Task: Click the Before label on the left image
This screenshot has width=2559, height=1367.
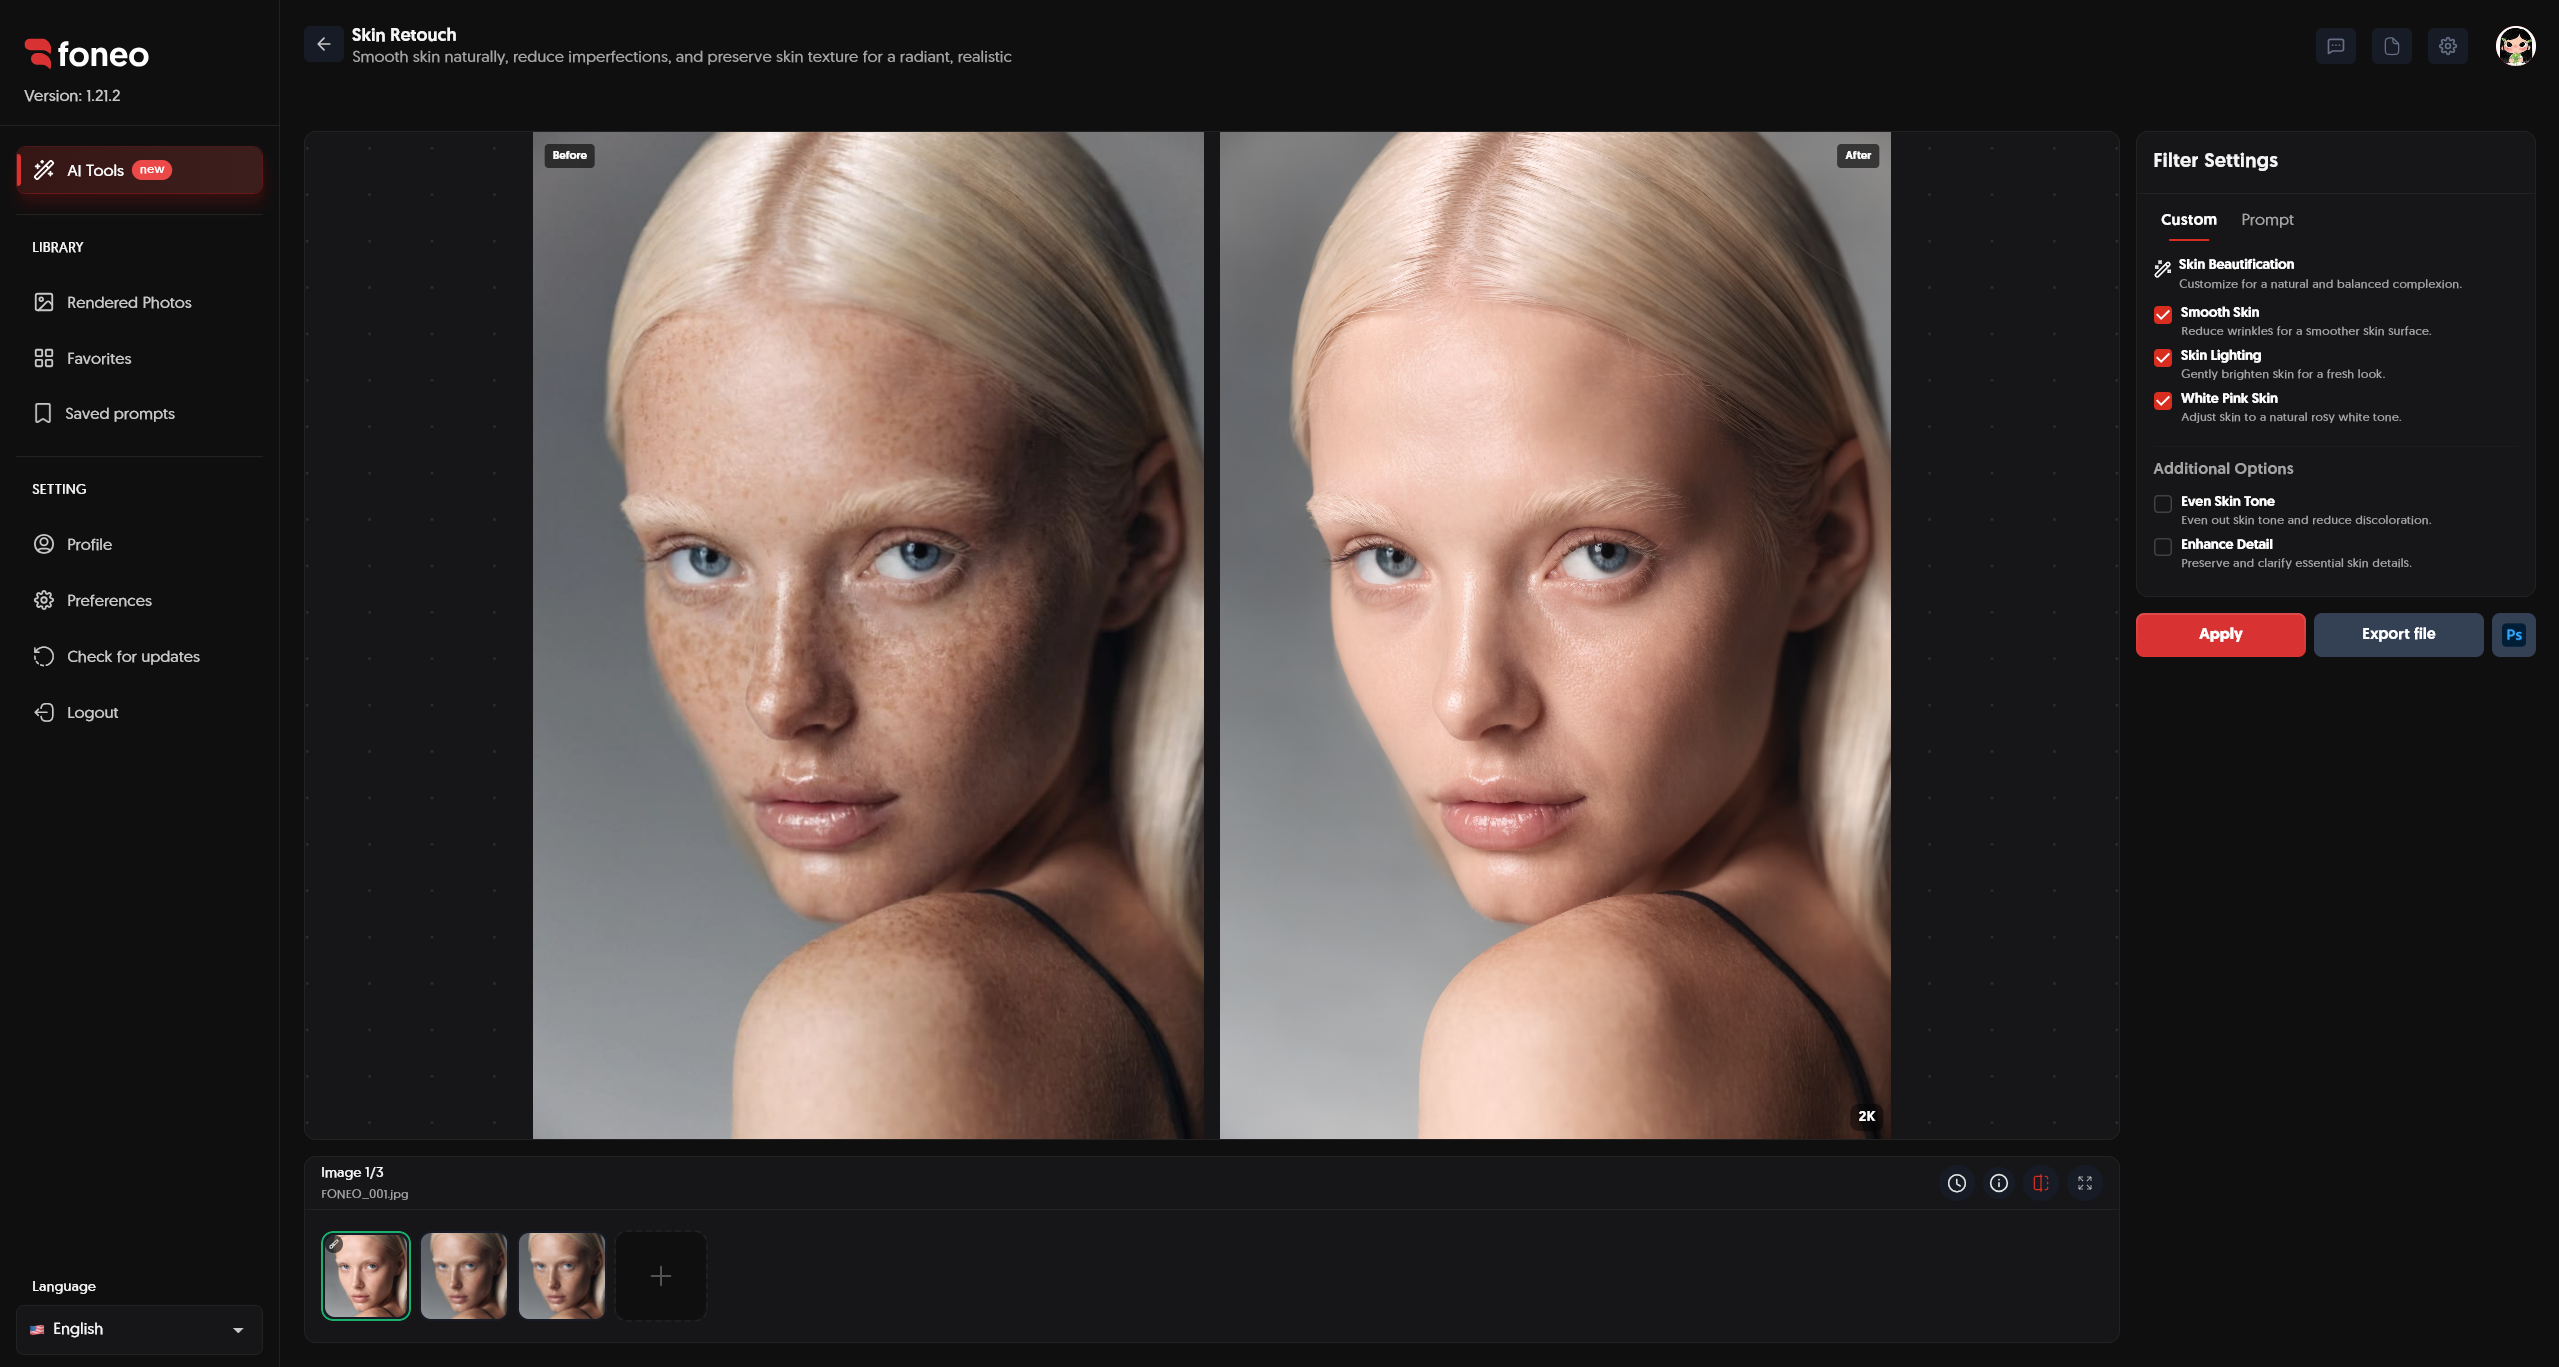Action: coord(569,155)
